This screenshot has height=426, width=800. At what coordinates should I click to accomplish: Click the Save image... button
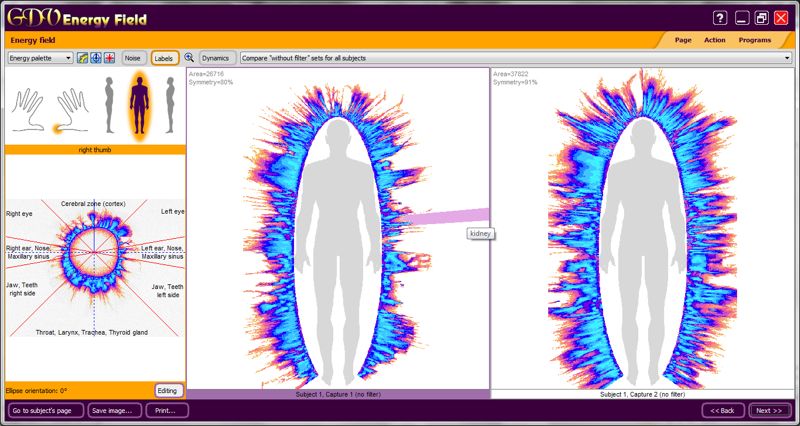pos(114,410)
